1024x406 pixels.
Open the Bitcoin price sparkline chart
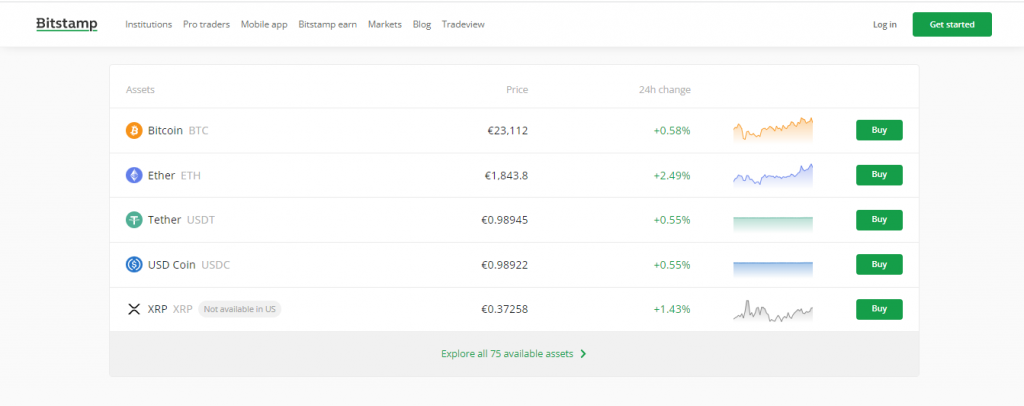click(x=773, y=129)
